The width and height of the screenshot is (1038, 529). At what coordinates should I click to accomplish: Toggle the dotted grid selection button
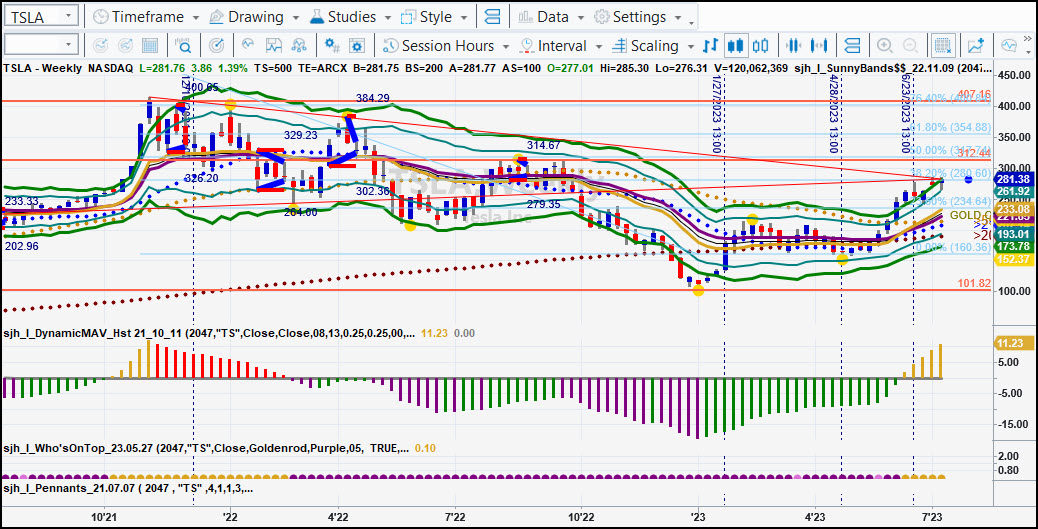pos(942,46)
